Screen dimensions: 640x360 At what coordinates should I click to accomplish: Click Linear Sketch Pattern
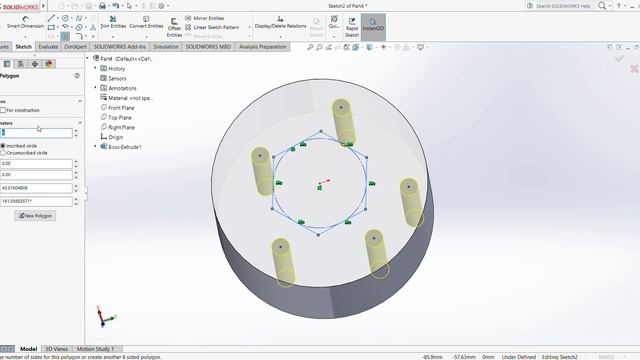pyautogui.click(x=212, y=27)
